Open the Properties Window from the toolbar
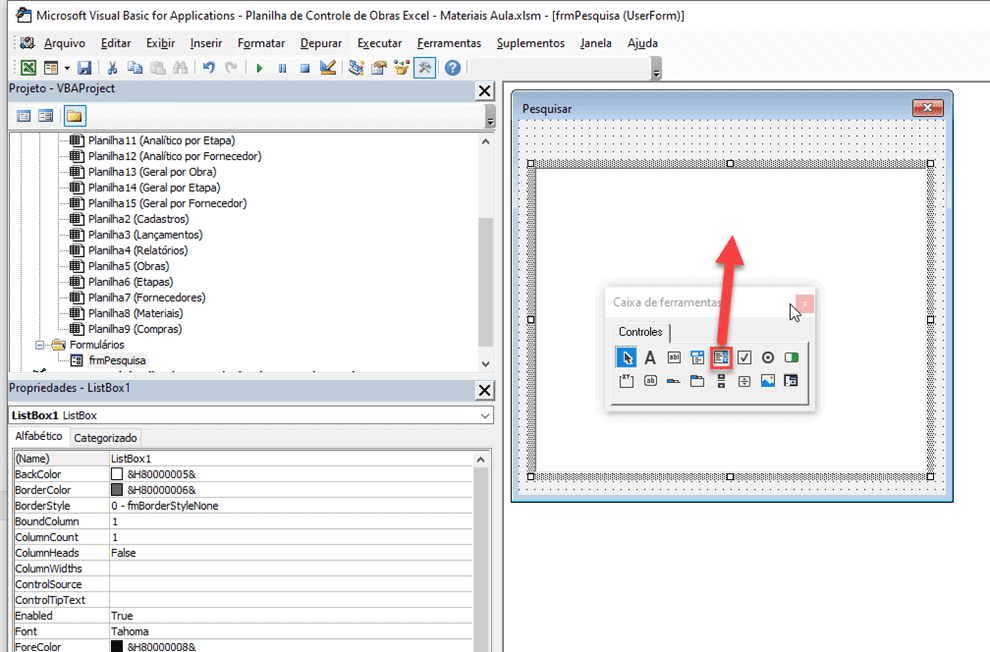Viewport: 990px width, 652px height. pos(379,68)
